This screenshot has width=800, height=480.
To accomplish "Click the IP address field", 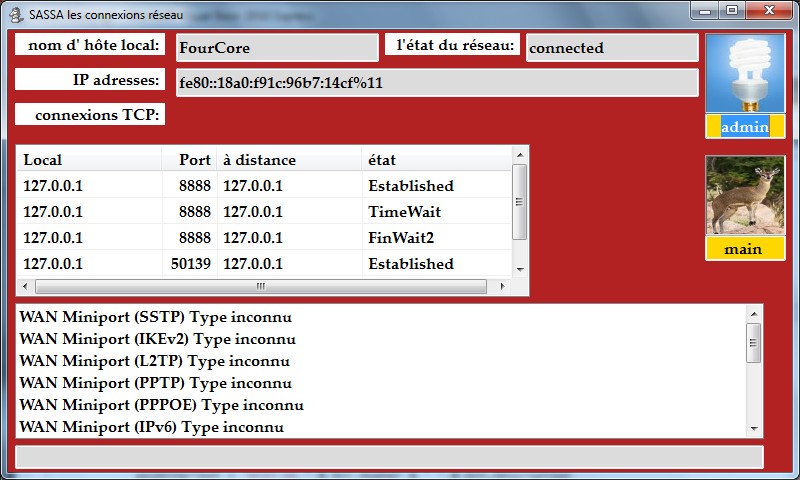I will click(x=435, y=83).
